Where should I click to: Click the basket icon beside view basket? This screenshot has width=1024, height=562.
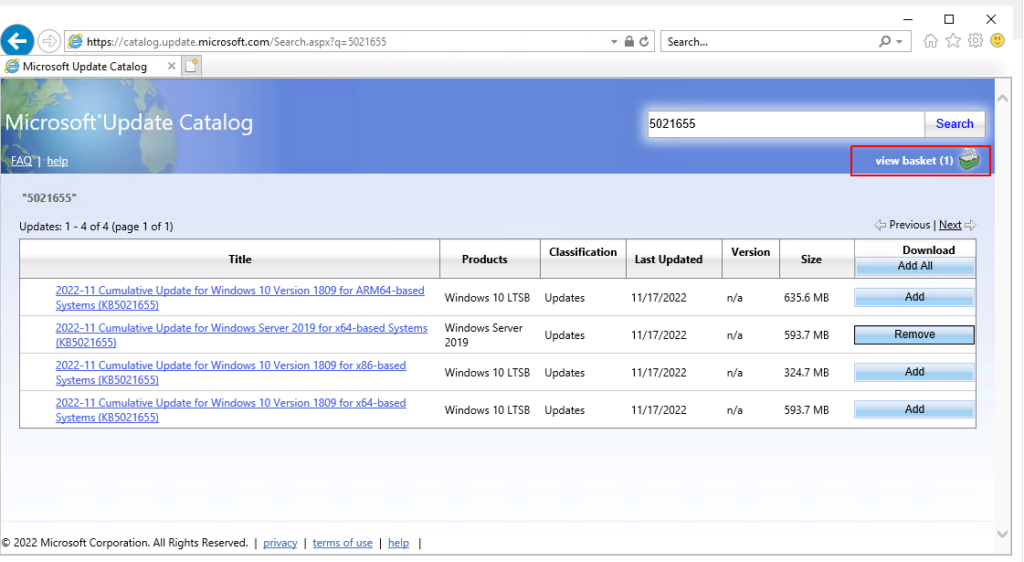click(x=969, y=159)
